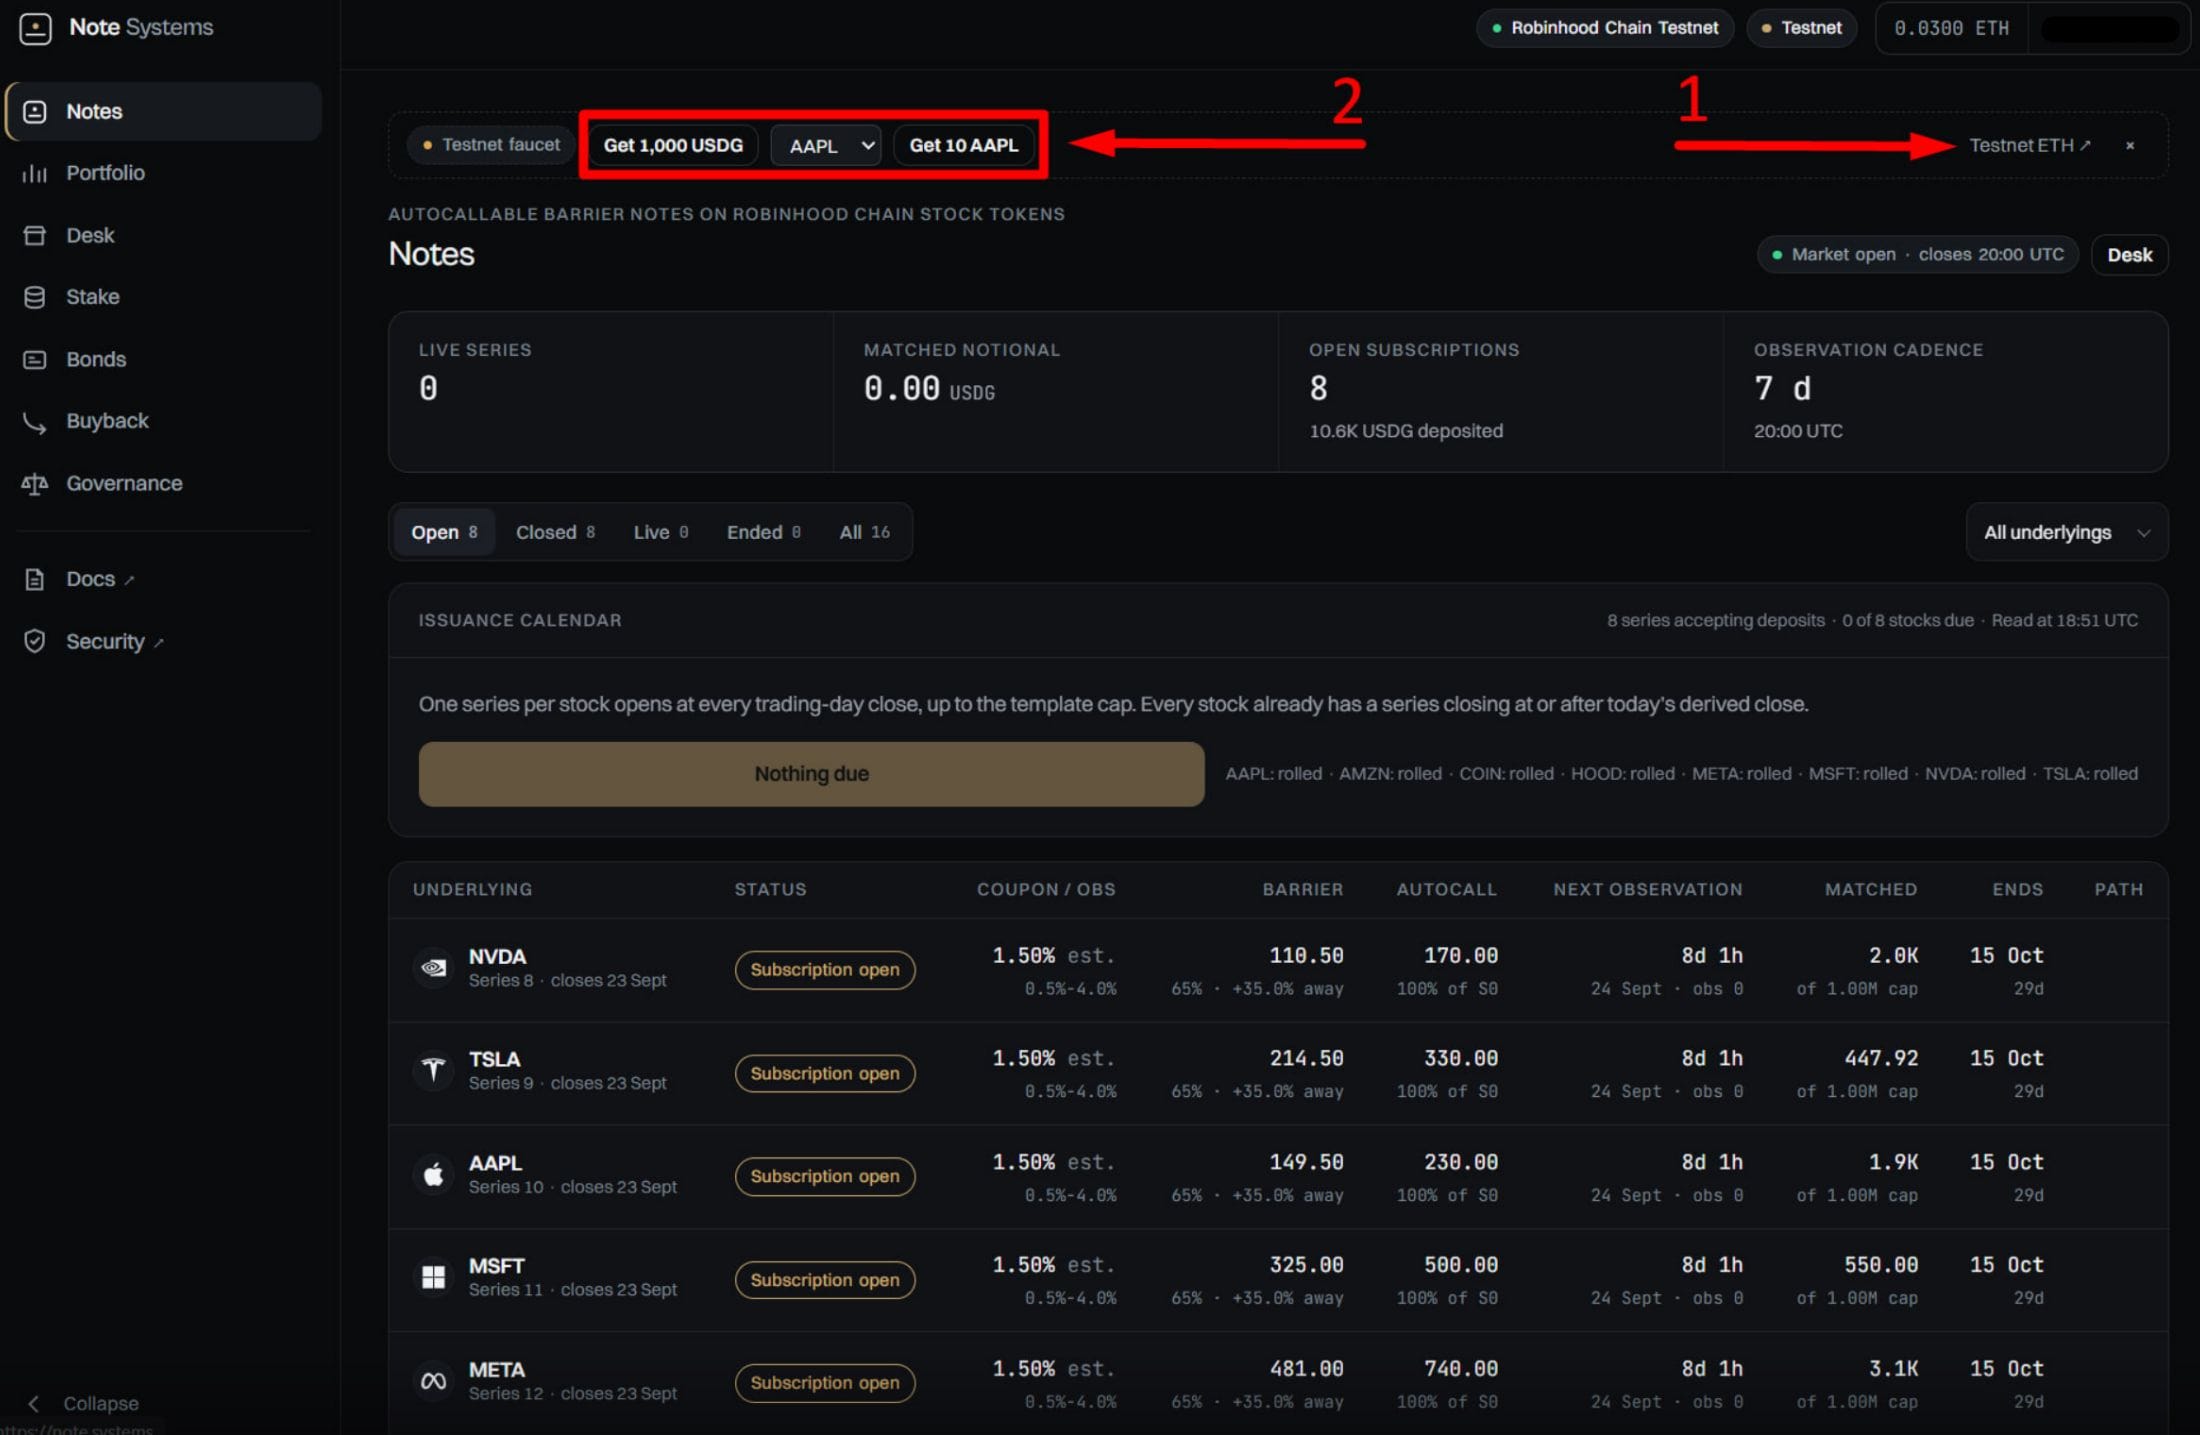2200x1435 pixels.
Task: Click NVDA Subscription open status badge
Action: click(825, 970)
